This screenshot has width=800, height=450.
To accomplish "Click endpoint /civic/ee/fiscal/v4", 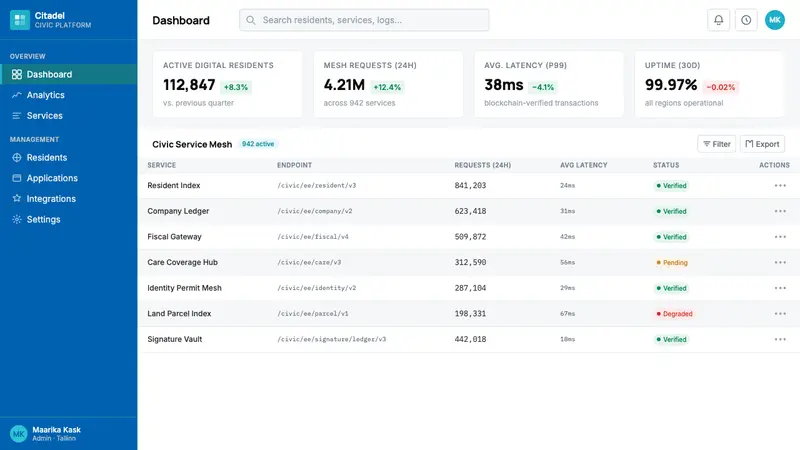I will coord(313,237).
